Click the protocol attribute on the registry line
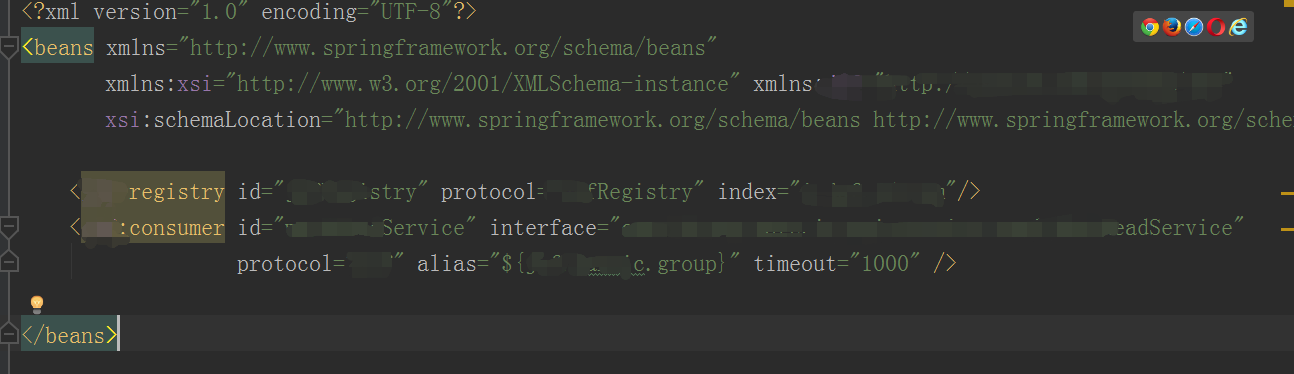Viewport: 1294px width, 374px height. 573,191
